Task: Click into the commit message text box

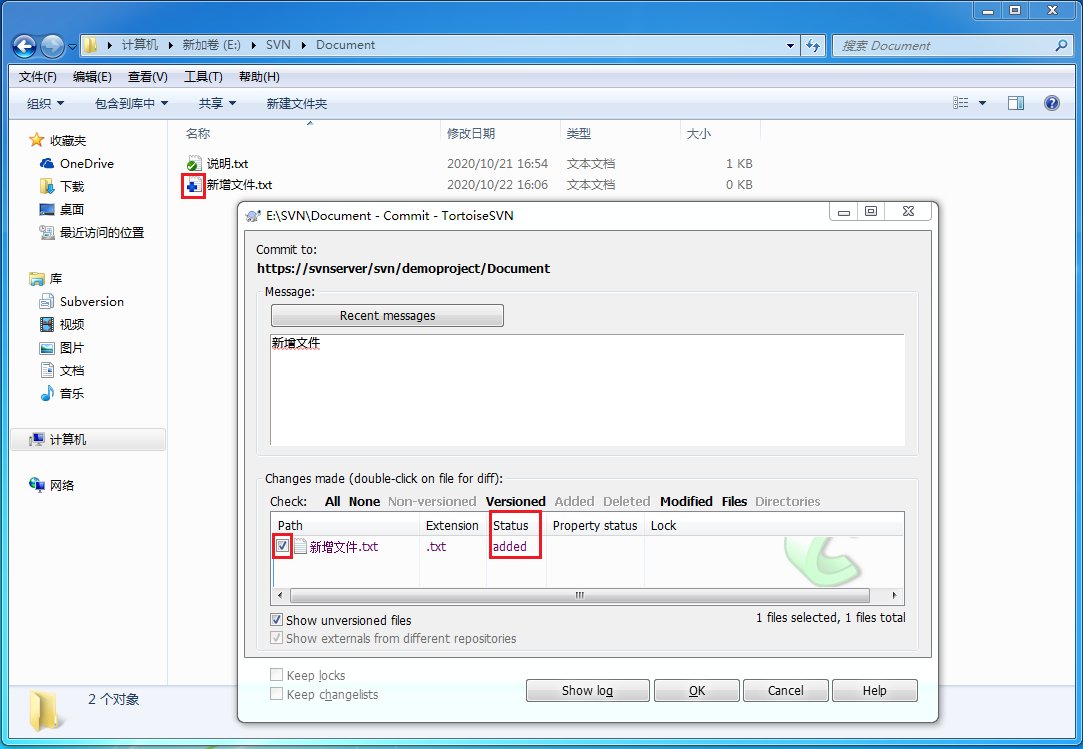Action: (x=587, y=390)
